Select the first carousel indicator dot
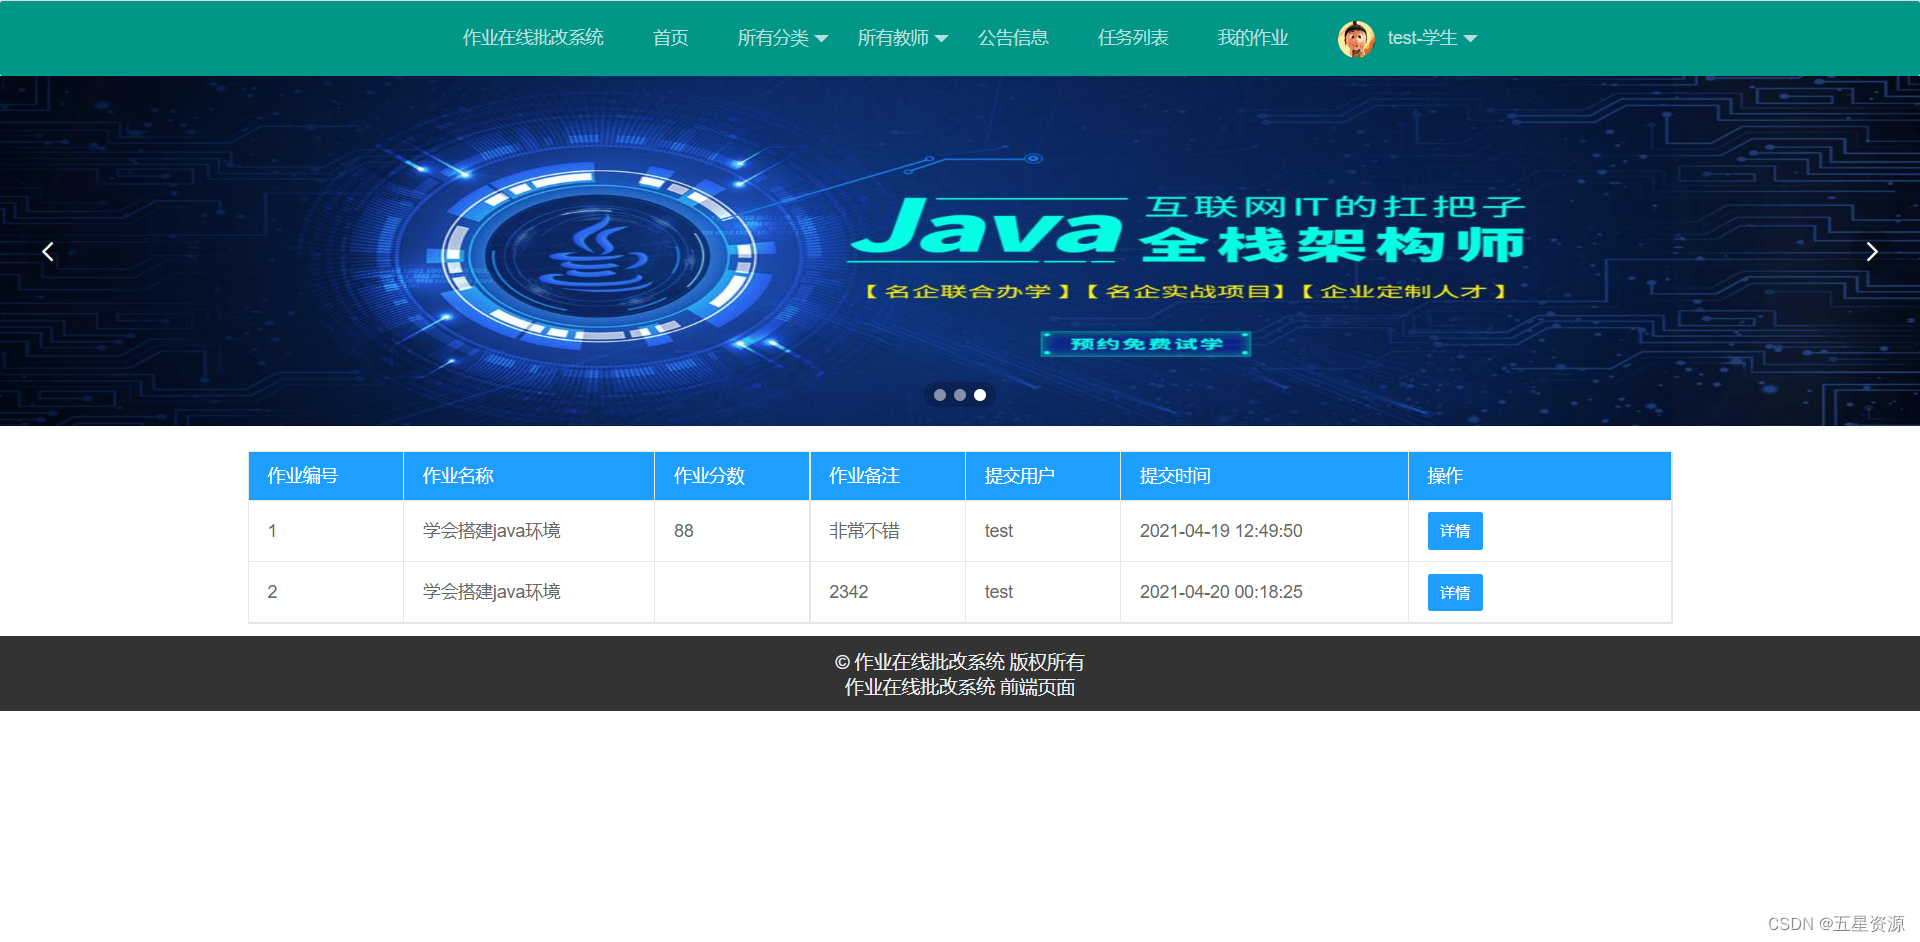The height and width of the screenshot is (942, 1920). click(x=940, y=395)
